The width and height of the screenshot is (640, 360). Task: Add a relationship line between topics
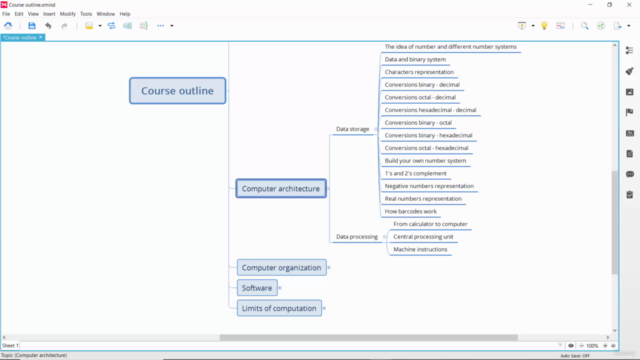[x=111, y=26]
